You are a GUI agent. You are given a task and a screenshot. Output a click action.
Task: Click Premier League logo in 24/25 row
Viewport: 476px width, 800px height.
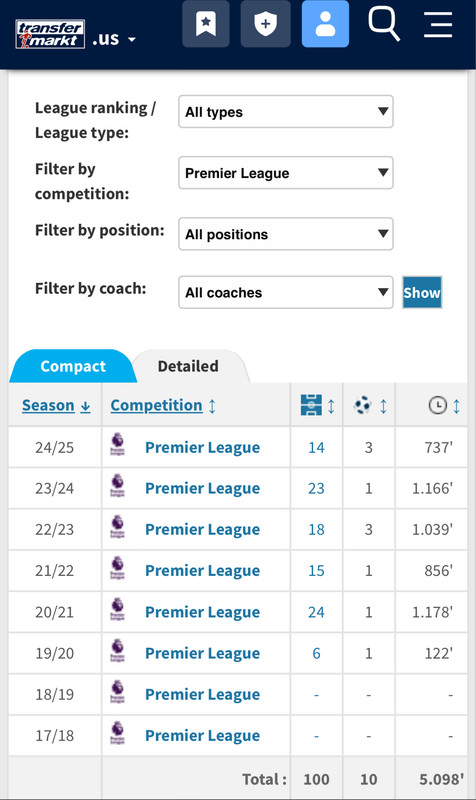(117, 444)
